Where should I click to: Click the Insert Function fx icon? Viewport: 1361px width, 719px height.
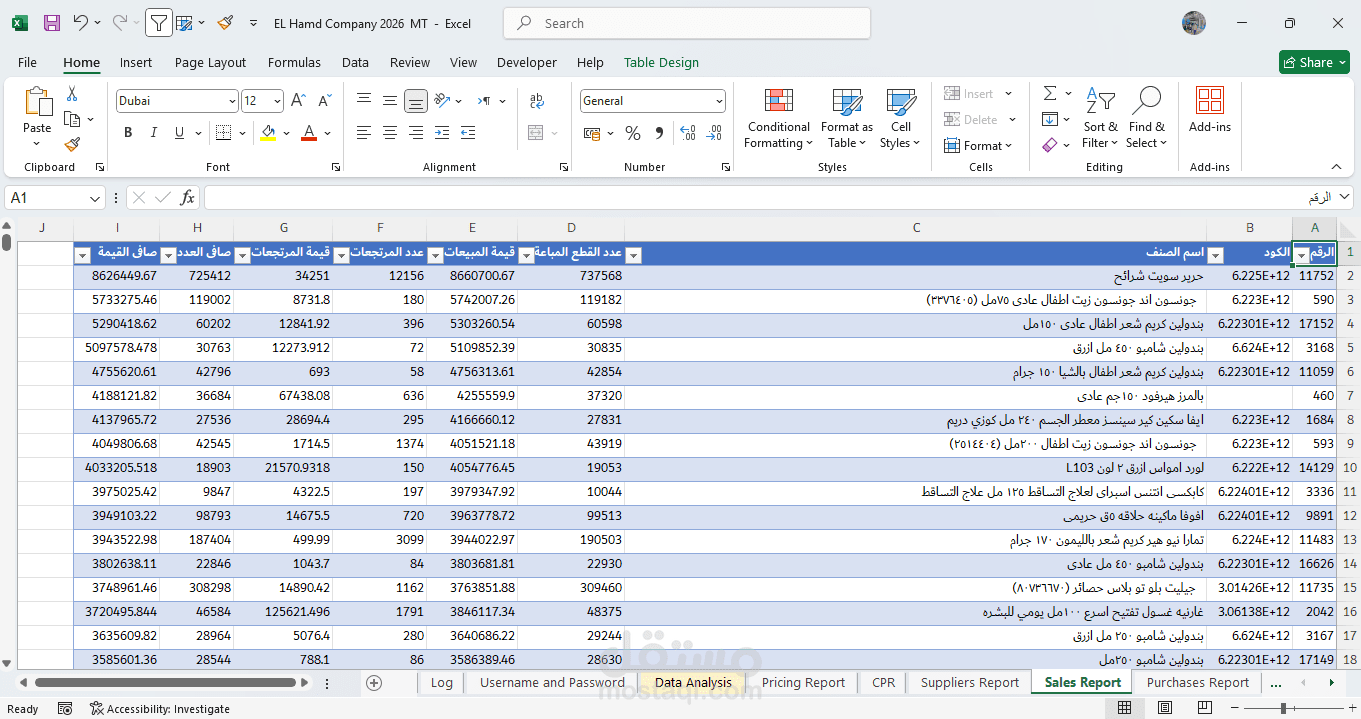[x=187, y=198]
